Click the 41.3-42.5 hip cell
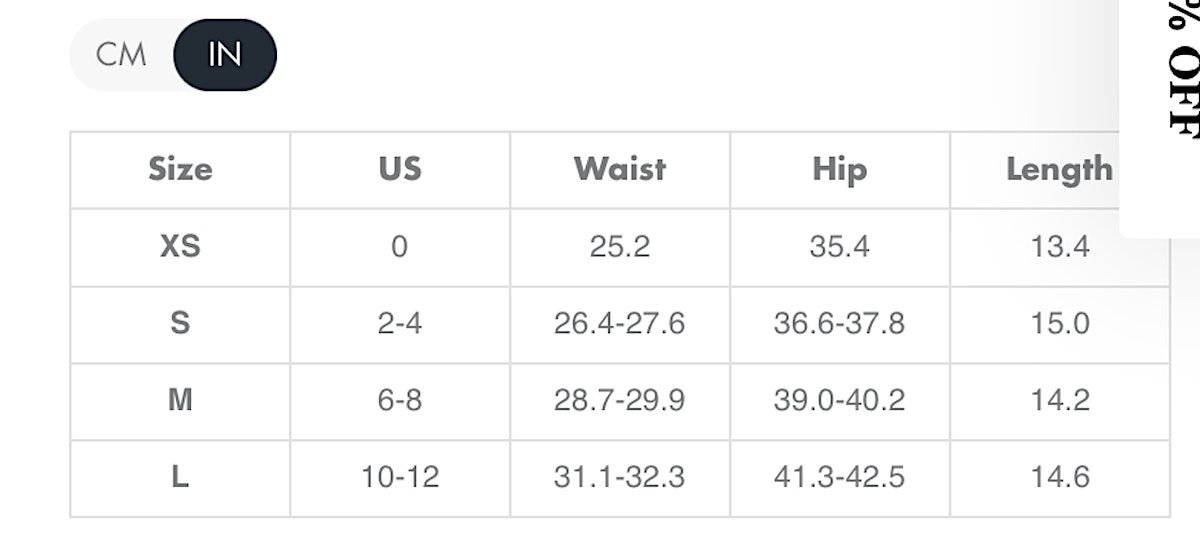 pyautogui.click(x=840, y=478)
